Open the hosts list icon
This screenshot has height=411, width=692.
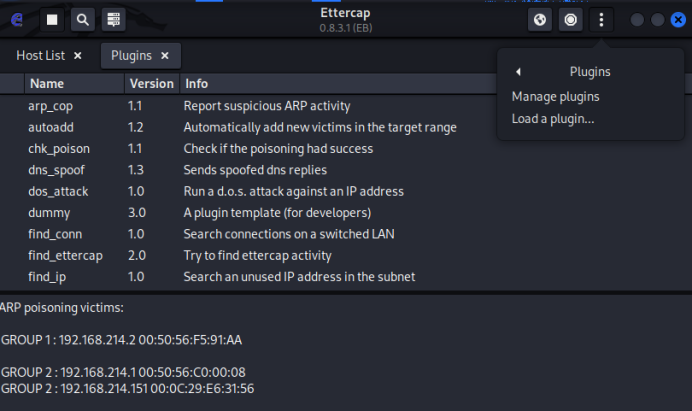(113, 19)
